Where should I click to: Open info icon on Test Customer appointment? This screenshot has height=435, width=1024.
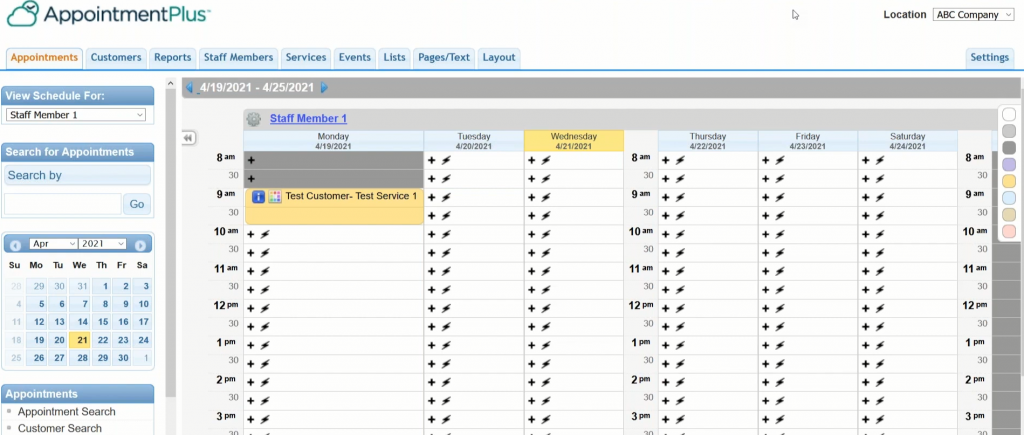click(258, 197)
